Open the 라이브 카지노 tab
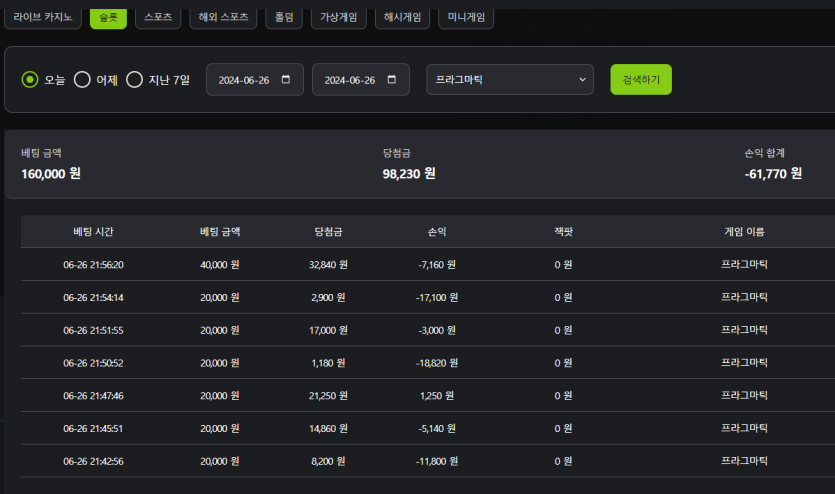This screenshot has height=494, width=835. [x=43, y=18]
